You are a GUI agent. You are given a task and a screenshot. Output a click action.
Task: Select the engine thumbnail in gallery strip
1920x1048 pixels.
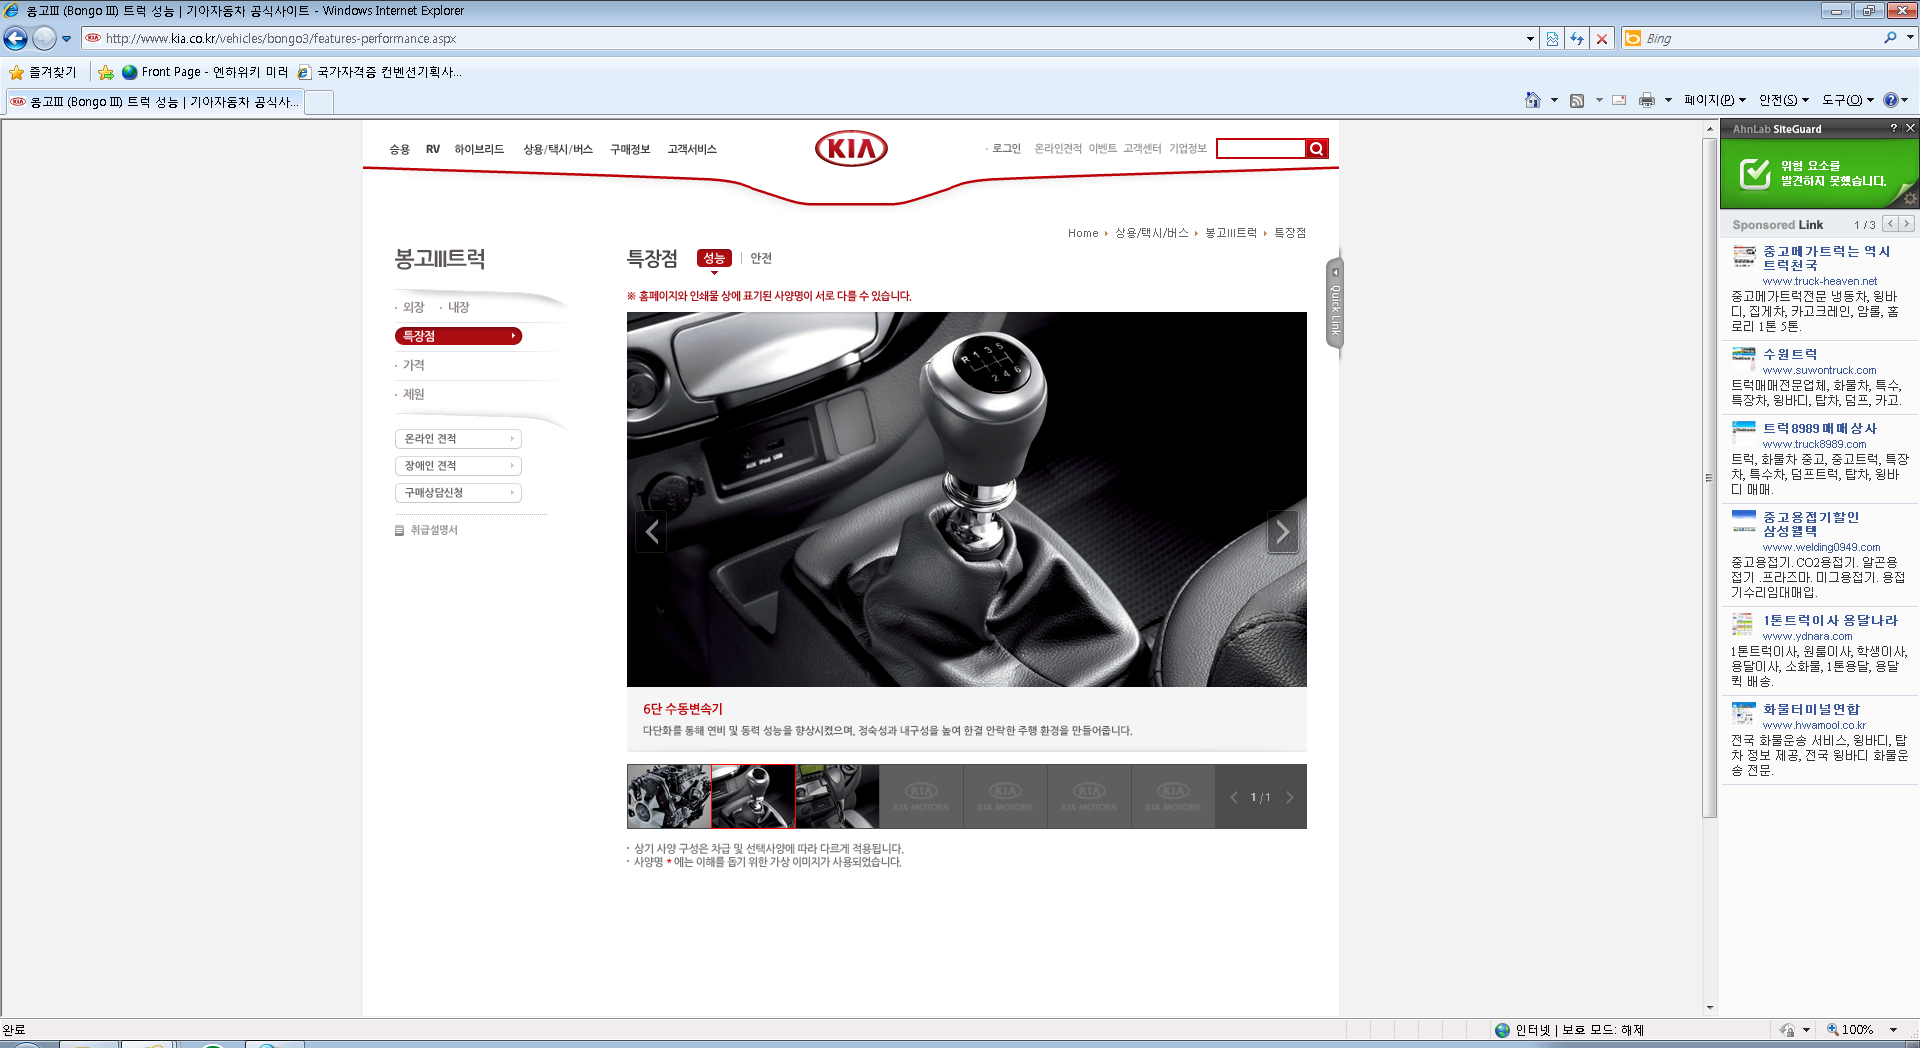pyautogui.click(x=668, y=797)
